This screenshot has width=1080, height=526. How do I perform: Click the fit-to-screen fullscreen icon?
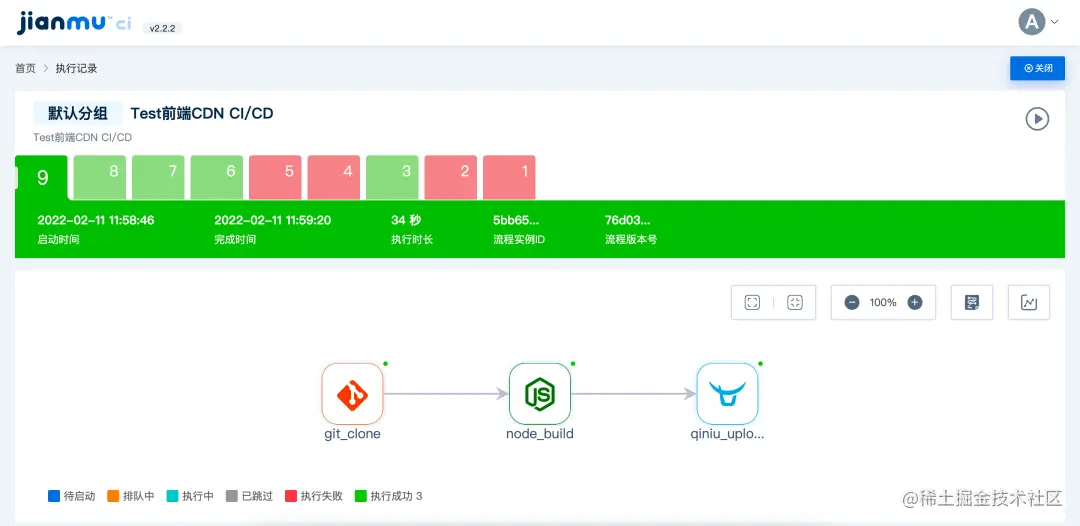pos(752,302)
